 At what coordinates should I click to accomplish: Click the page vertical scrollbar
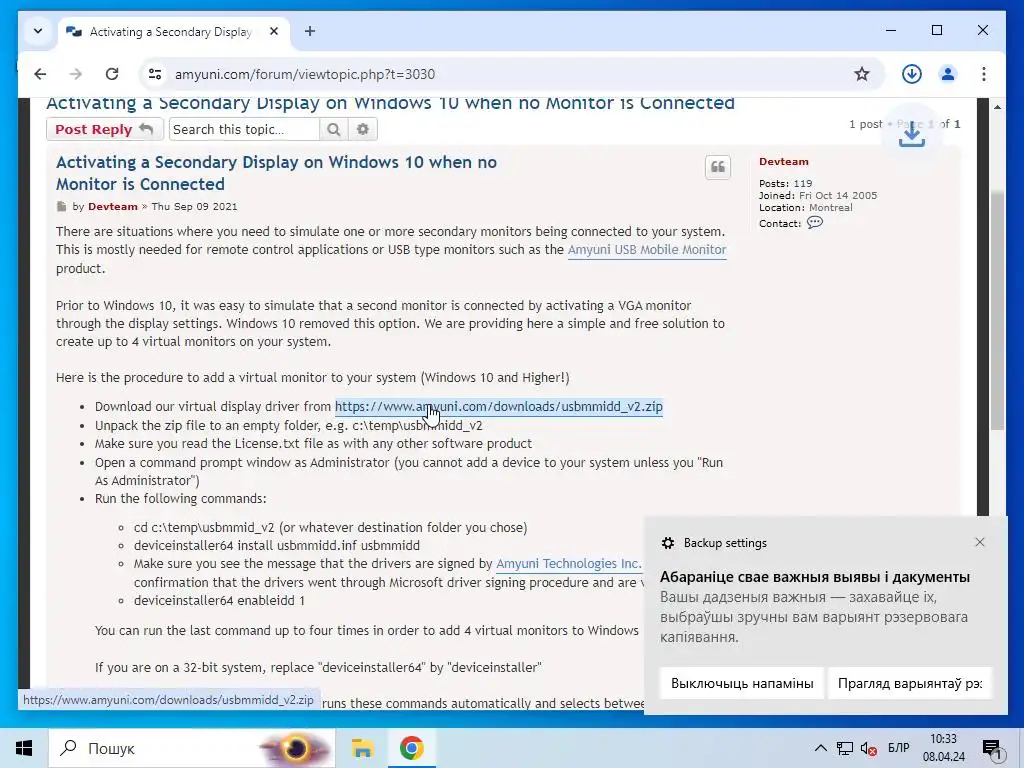[997, 310]
